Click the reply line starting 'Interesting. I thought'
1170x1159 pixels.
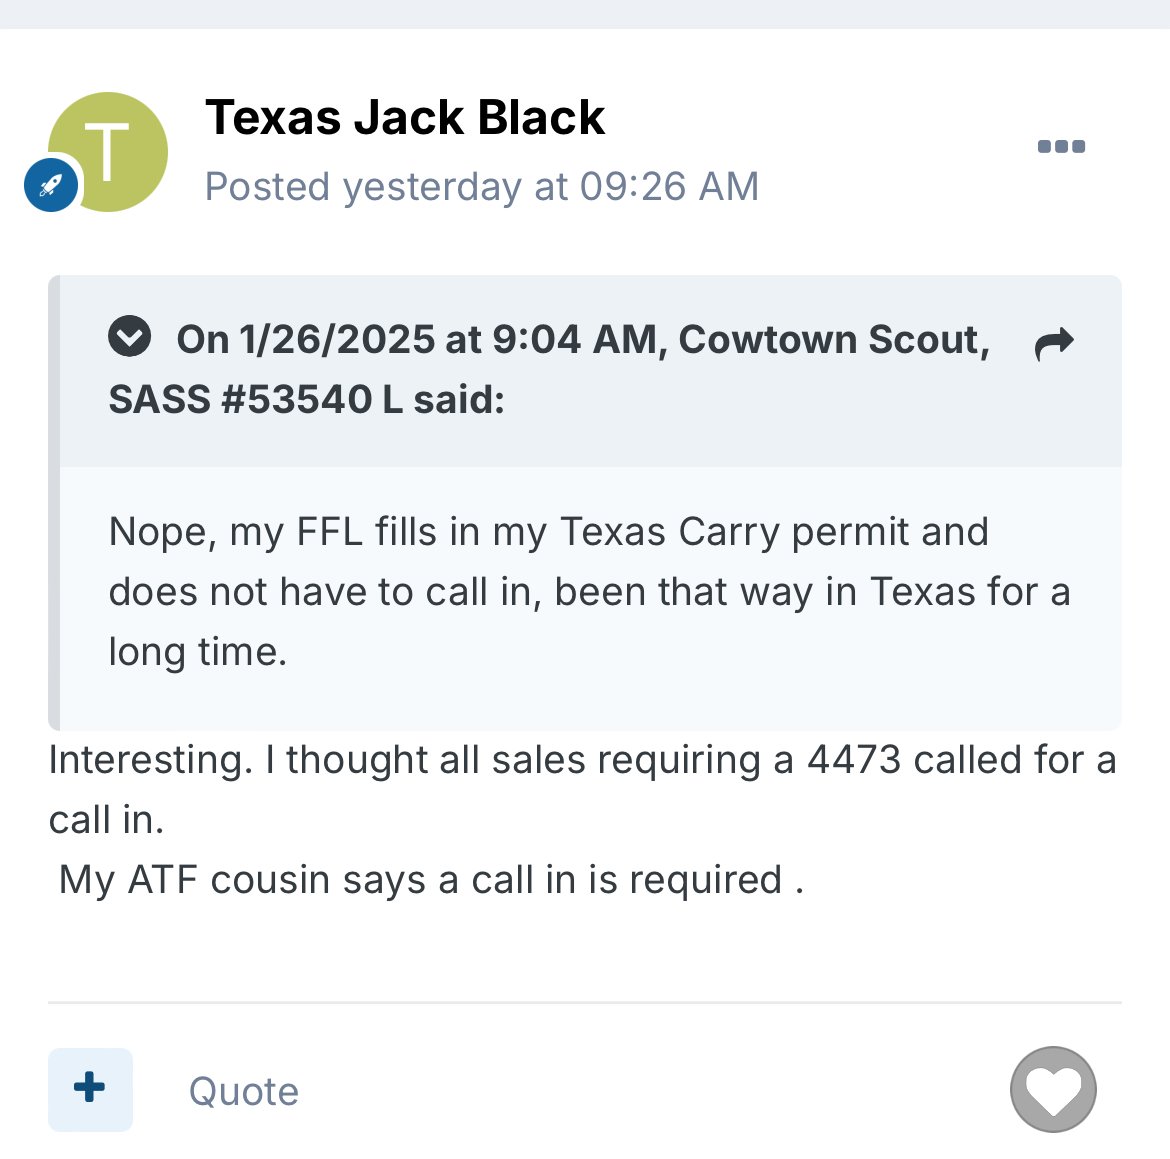tap(582, 760)
